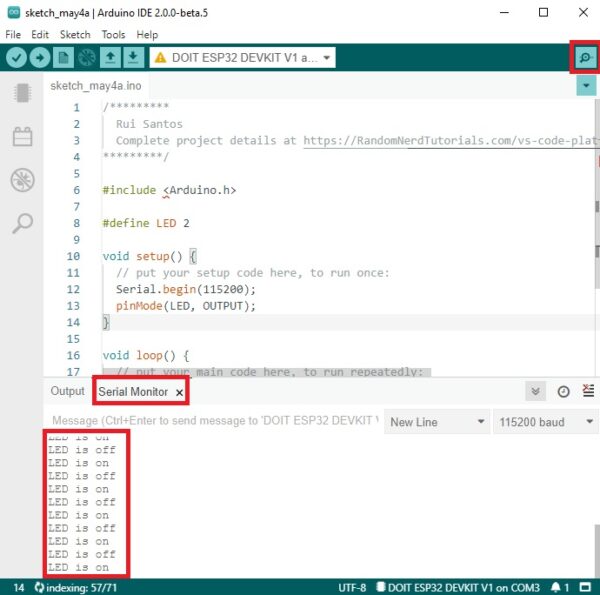Open the Library Manager sidebar icon
600x595 pixels.
click(21, 137)
